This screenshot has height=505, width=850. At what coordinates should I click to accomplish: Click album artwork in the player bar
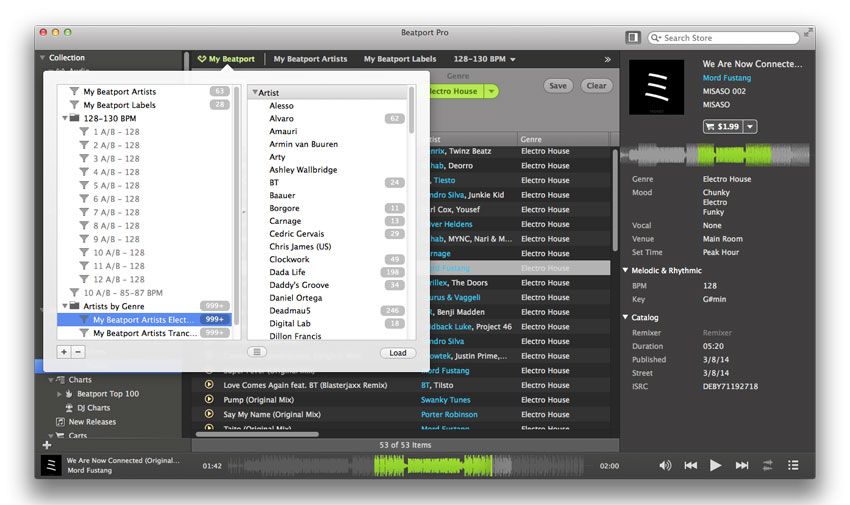point(51,465)
